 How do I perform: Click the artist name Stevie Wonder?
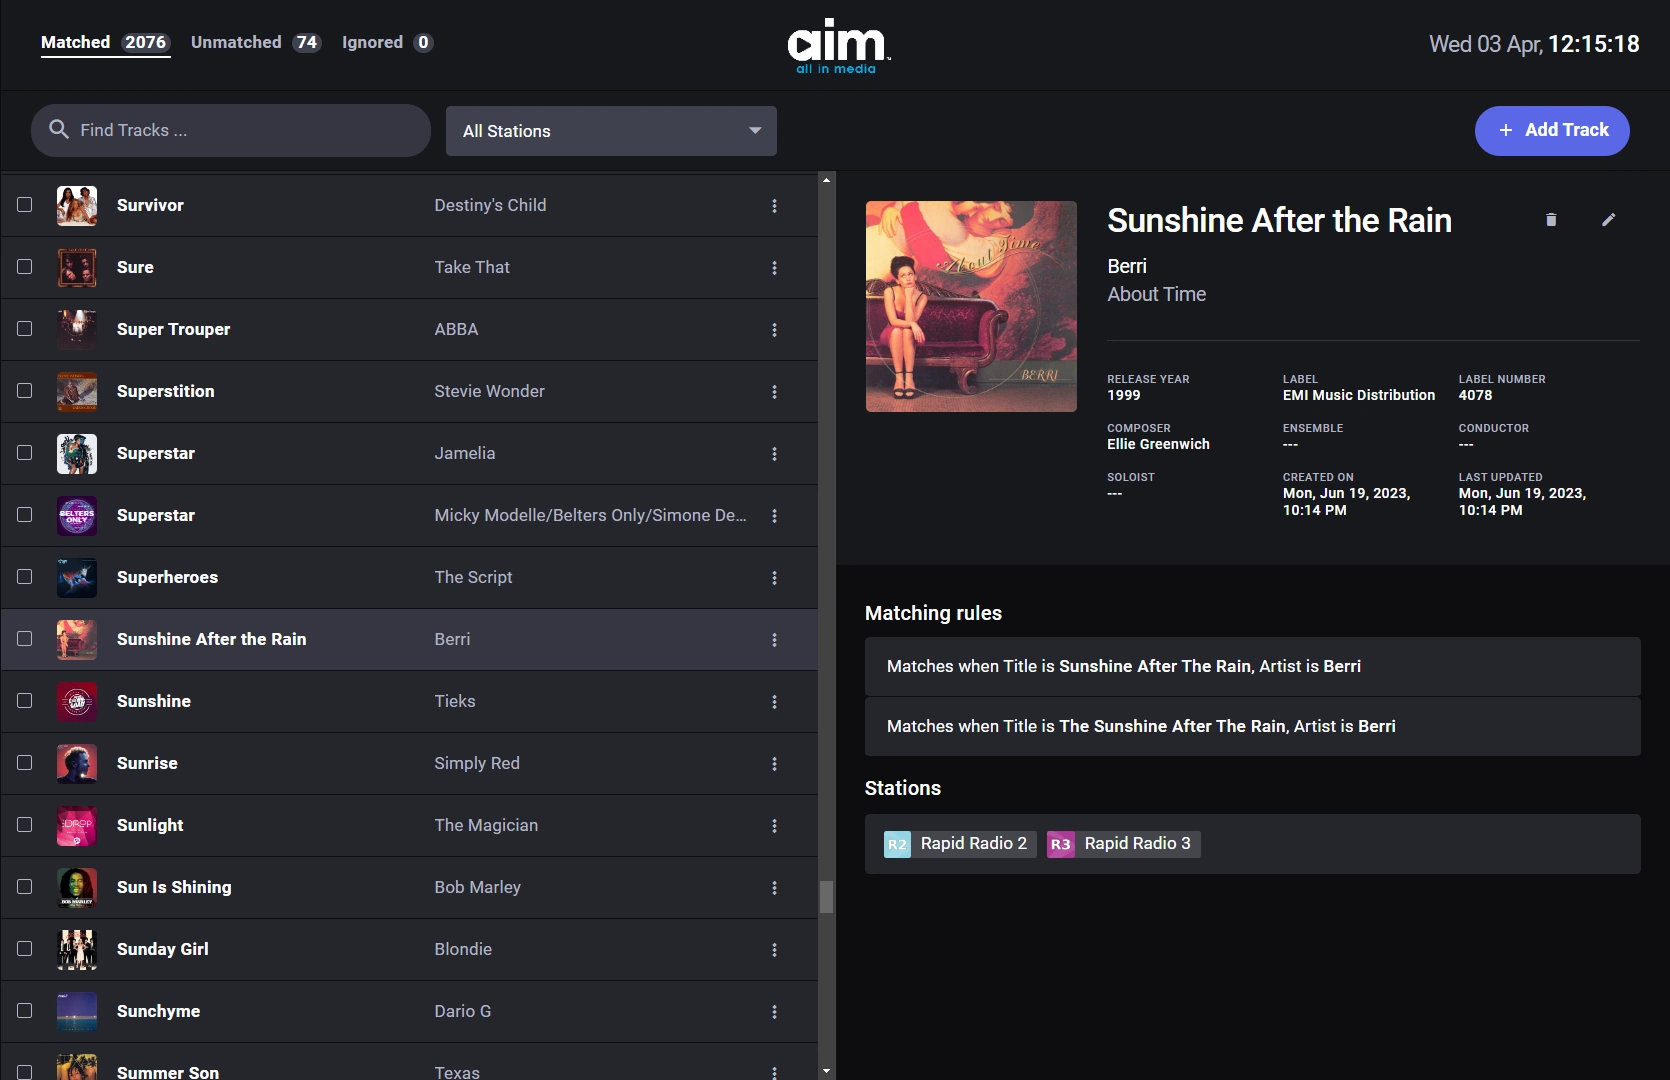point(489,391)
